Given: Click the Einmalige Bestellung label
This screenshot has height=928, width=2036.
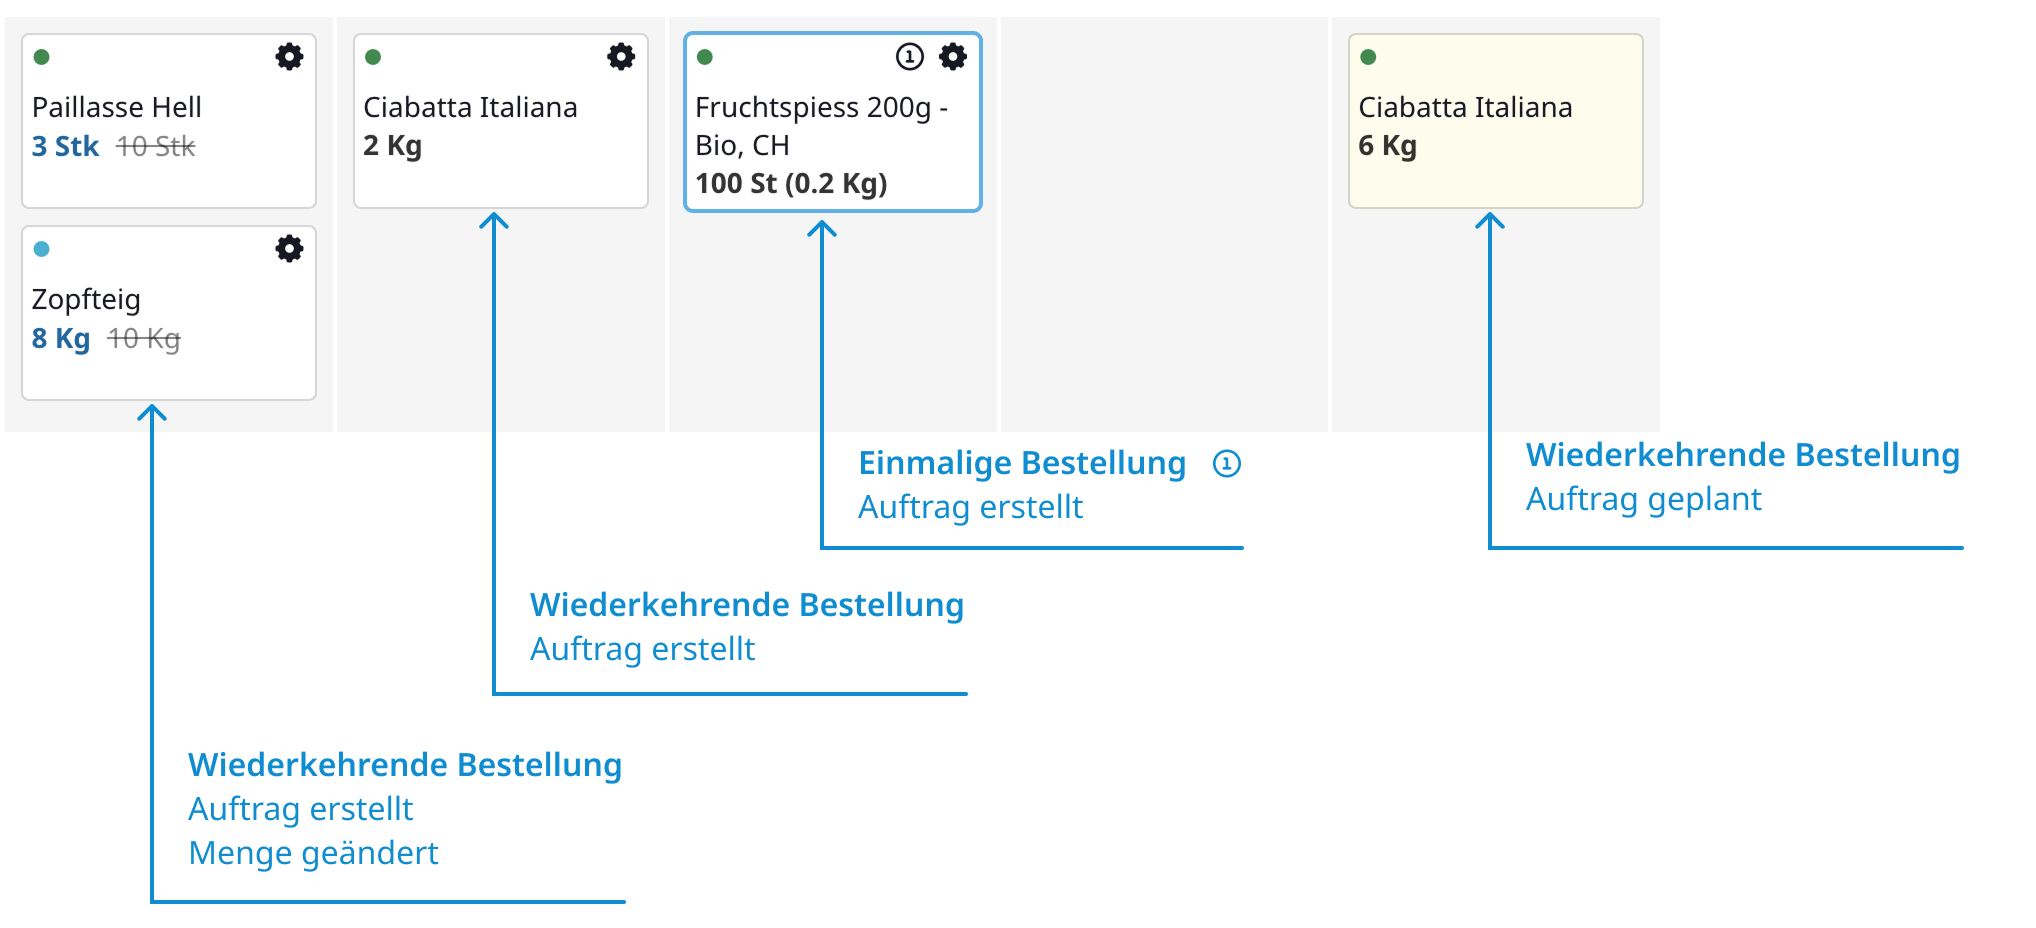Looking at the screenshot, I should coord(1022,463).
